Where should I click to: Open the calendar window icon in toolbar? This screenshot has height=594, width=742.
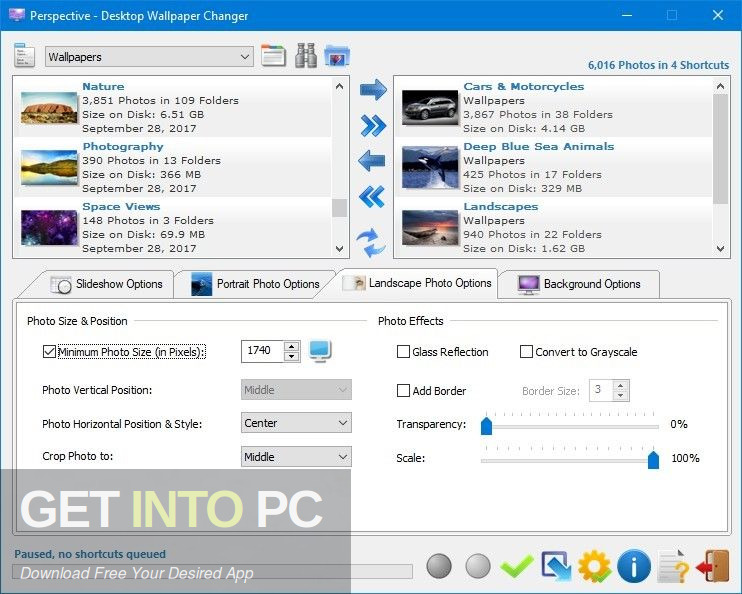(273, 56)
